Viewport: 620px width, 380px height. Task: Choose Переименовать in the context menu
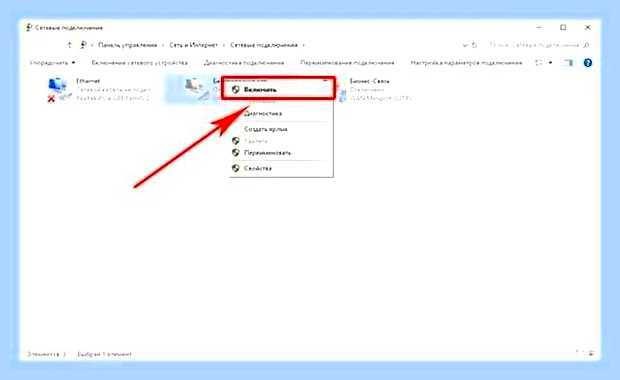[268, 153]
